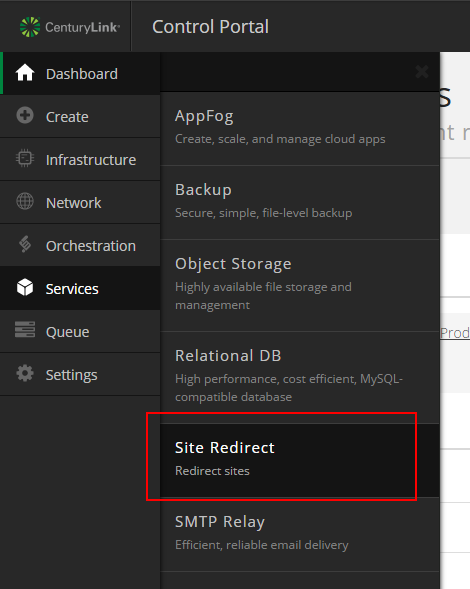Click 'MySQL-compatible database' description text
Image resolution: width=470 pixels, height=589 pixels.
[x=289, y=388]
